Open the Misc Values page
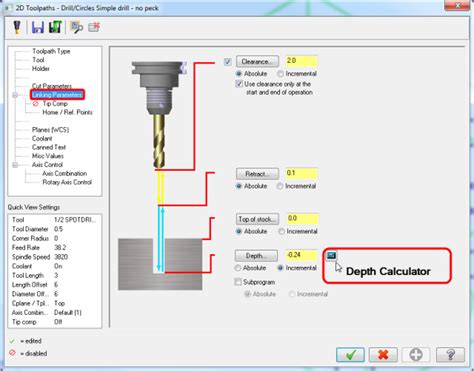The width and height of the screenshot is (474, 371). (x=48, y=156)
